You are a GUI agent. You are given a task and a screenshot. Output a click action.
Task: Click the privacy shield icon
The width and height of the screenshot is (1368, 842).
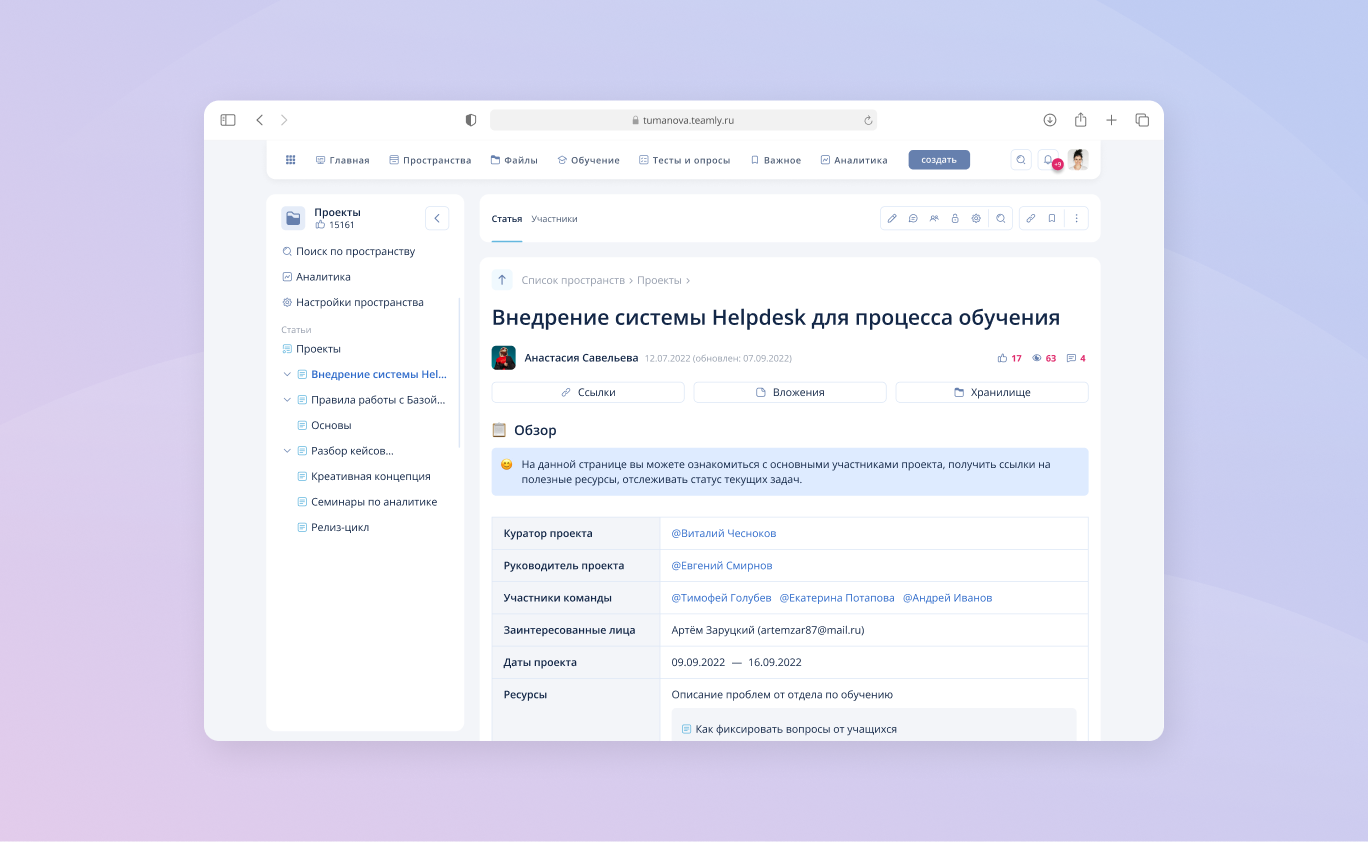(x=471, y=120)
